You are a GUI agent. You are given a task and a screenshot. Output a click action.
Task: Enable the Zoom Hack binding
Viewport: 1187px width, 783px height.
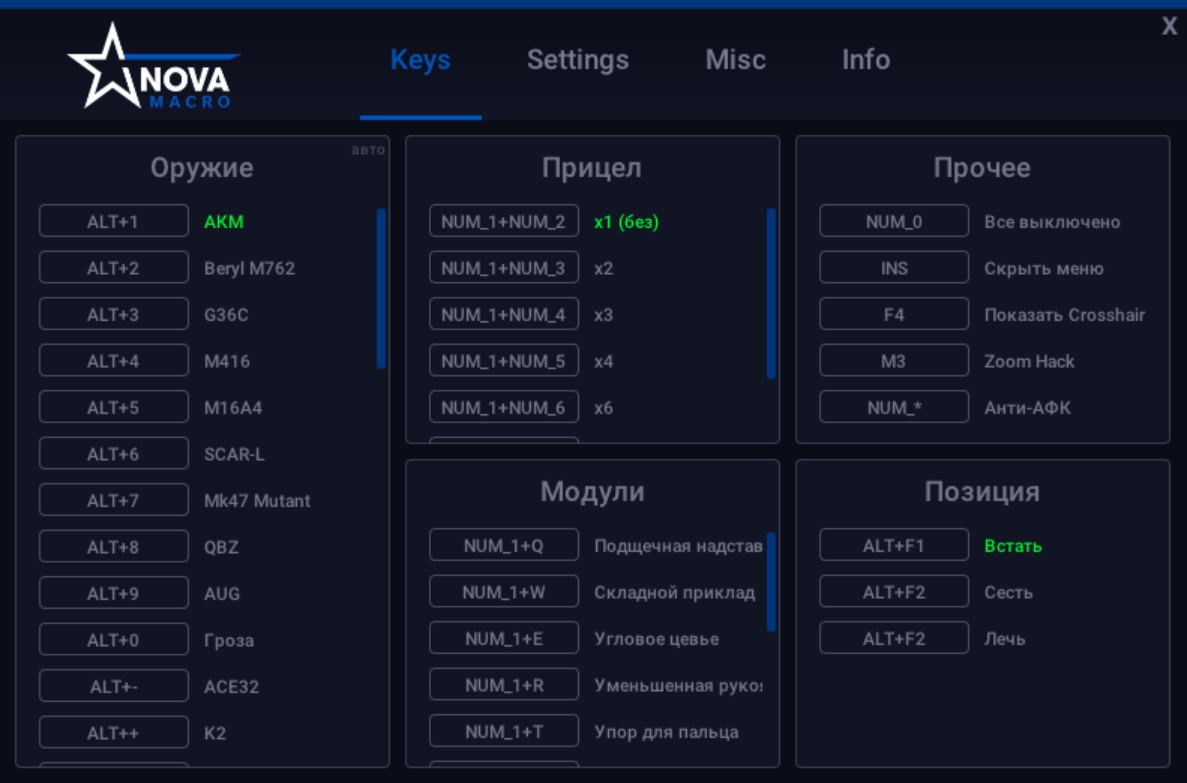[x=893, y=361]
